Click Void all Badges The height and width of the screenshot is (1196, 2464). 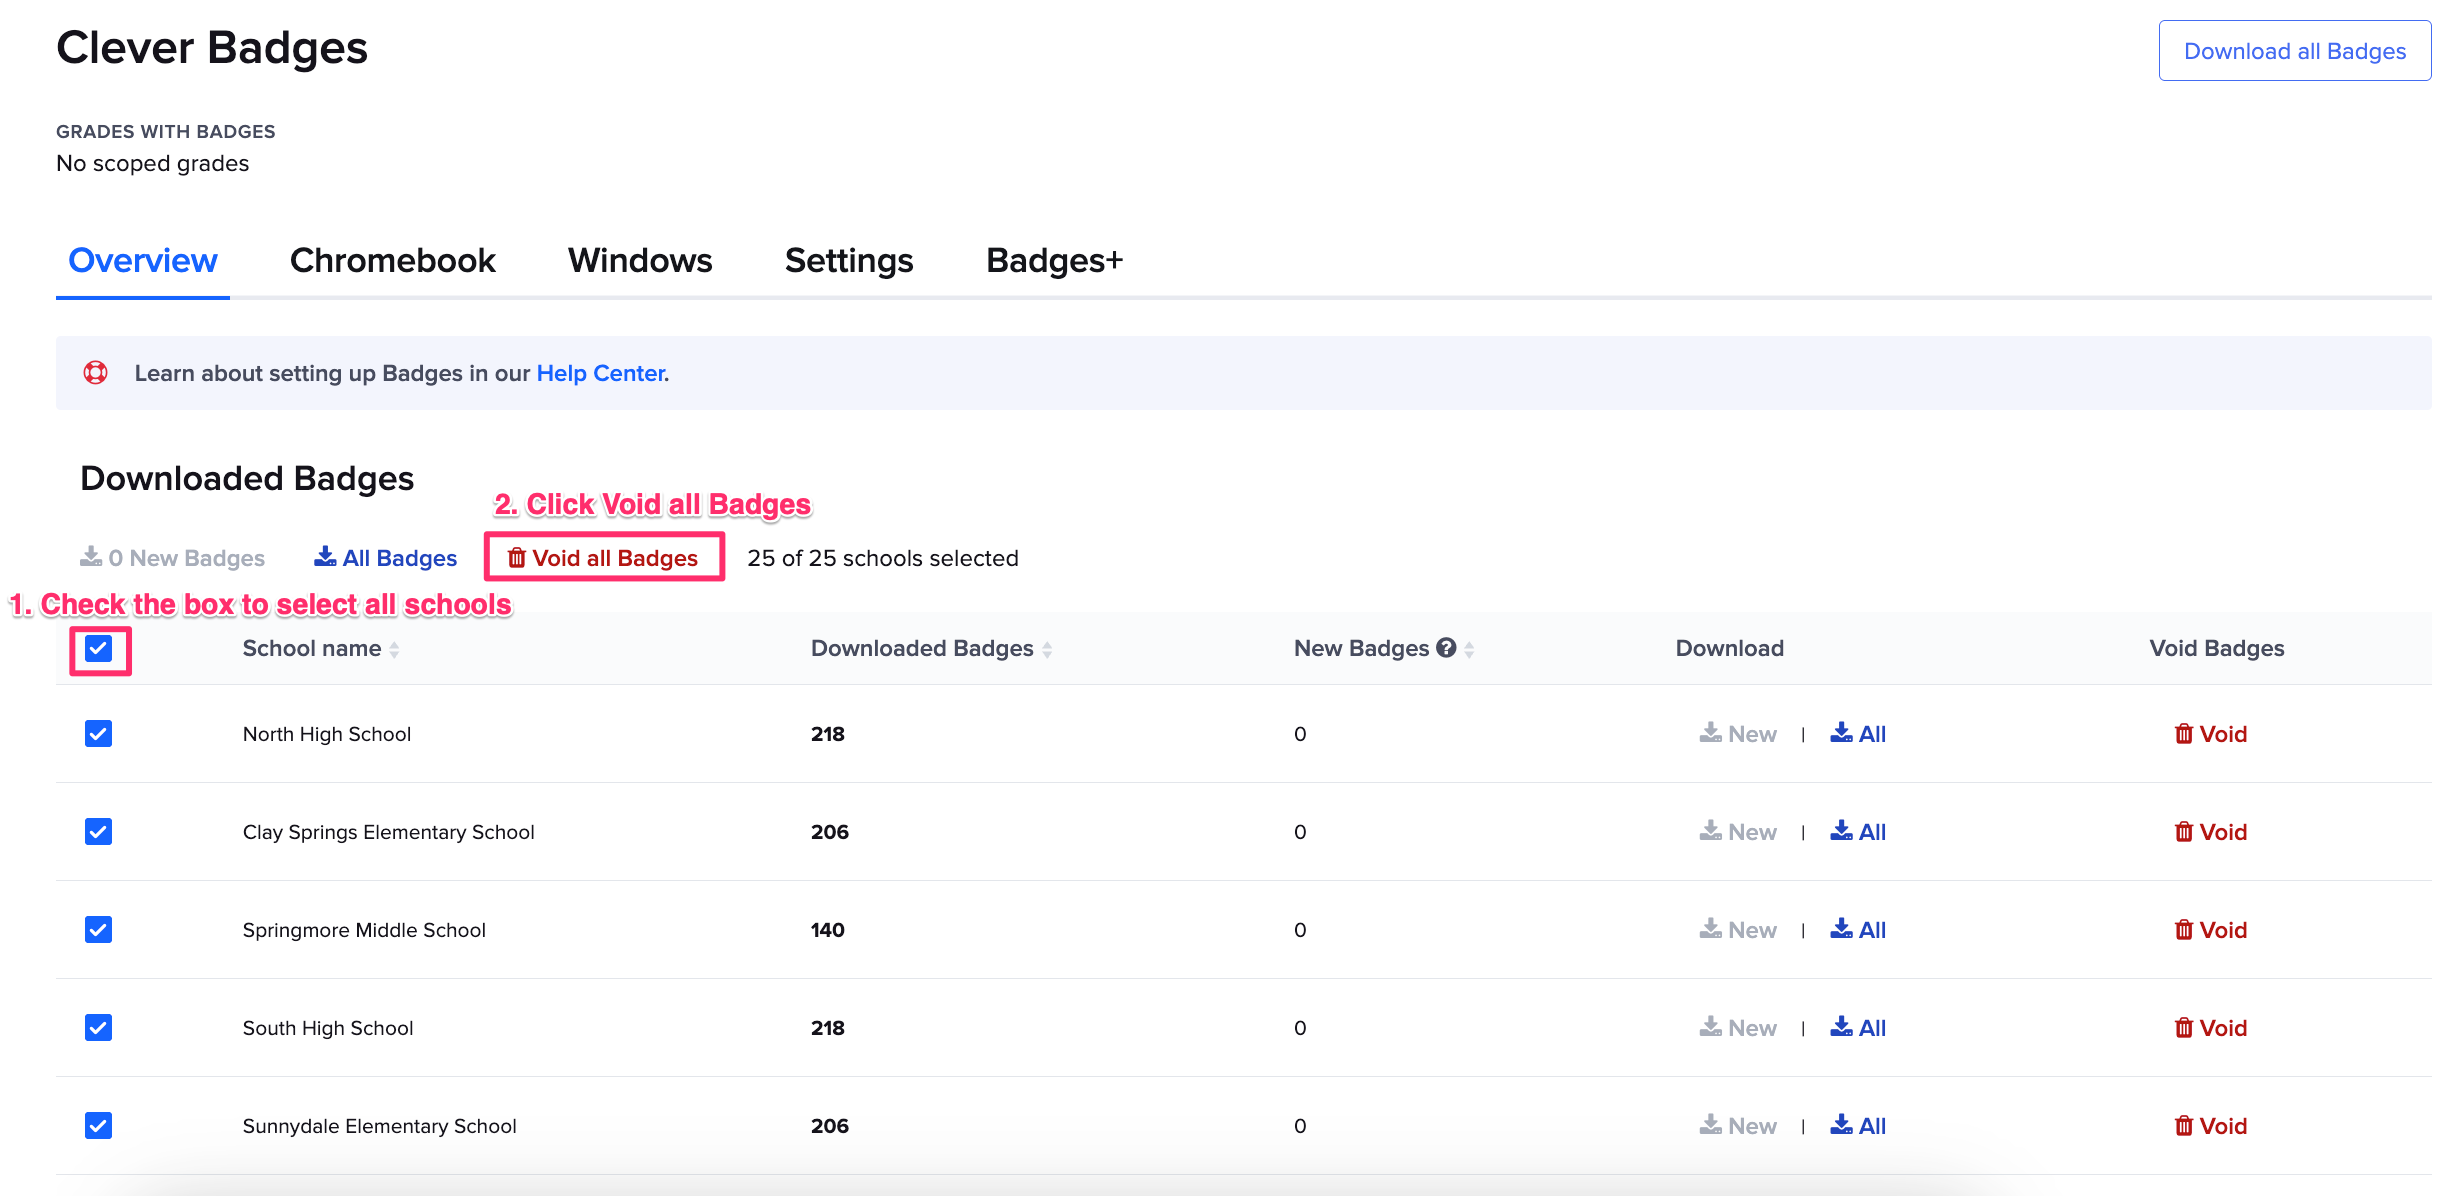click(x=603, y=558)
